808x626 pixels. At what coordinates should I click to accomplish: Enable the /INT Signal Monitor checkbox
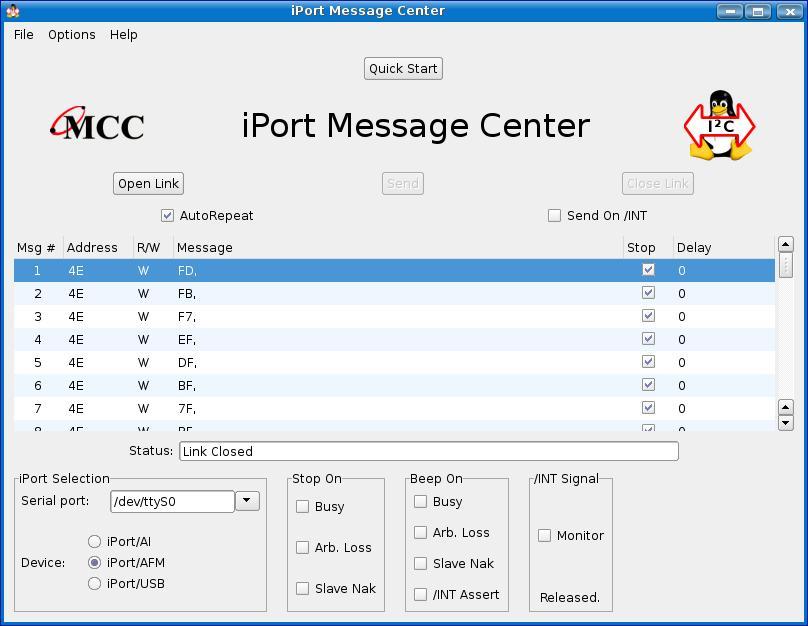544,535
